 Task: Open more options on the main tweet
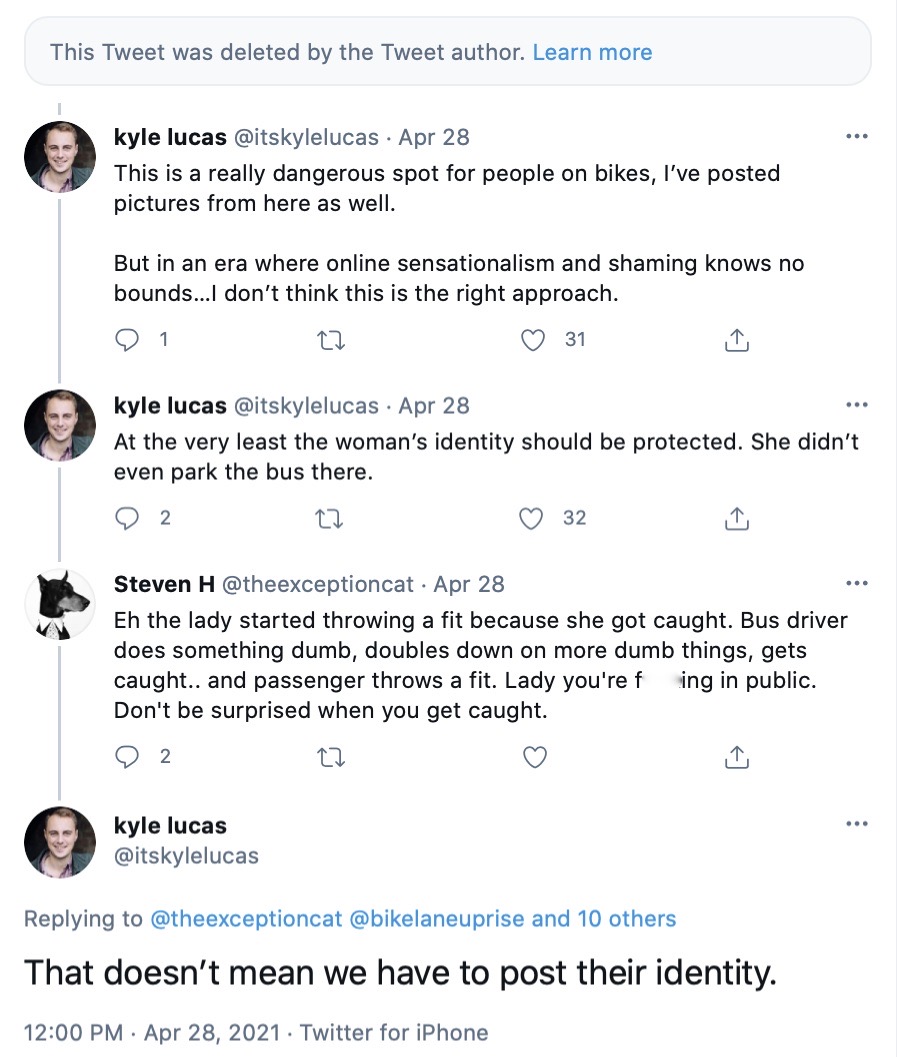(x=857, y=824)
